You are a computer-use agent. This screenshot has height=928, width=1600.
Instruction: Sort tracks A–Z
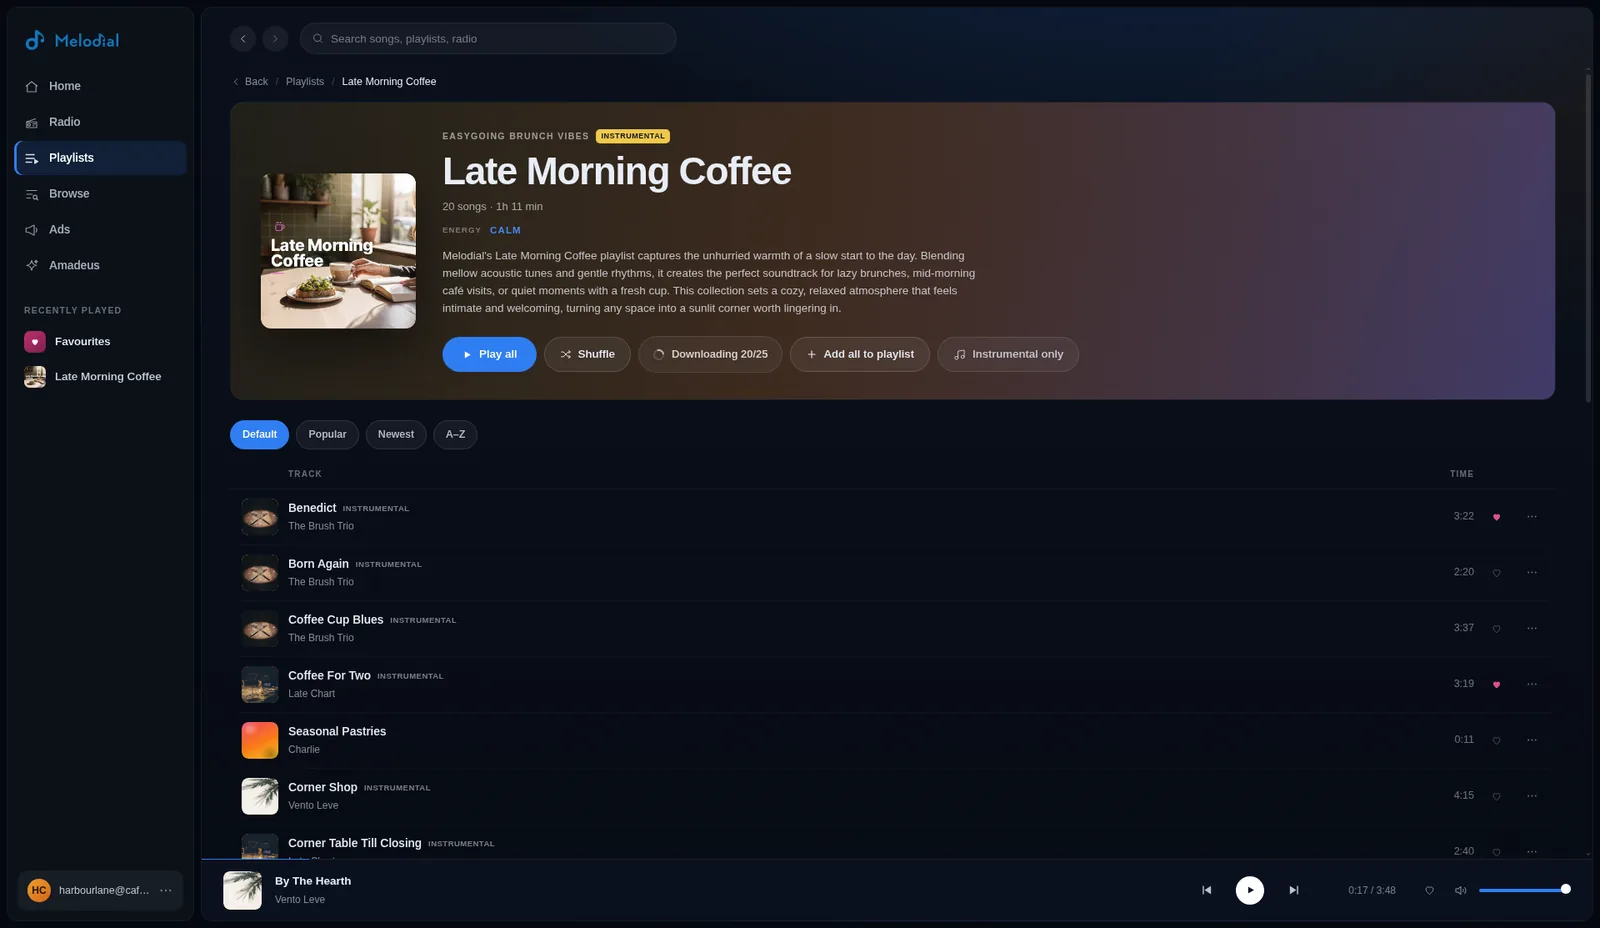click(455, 435)
